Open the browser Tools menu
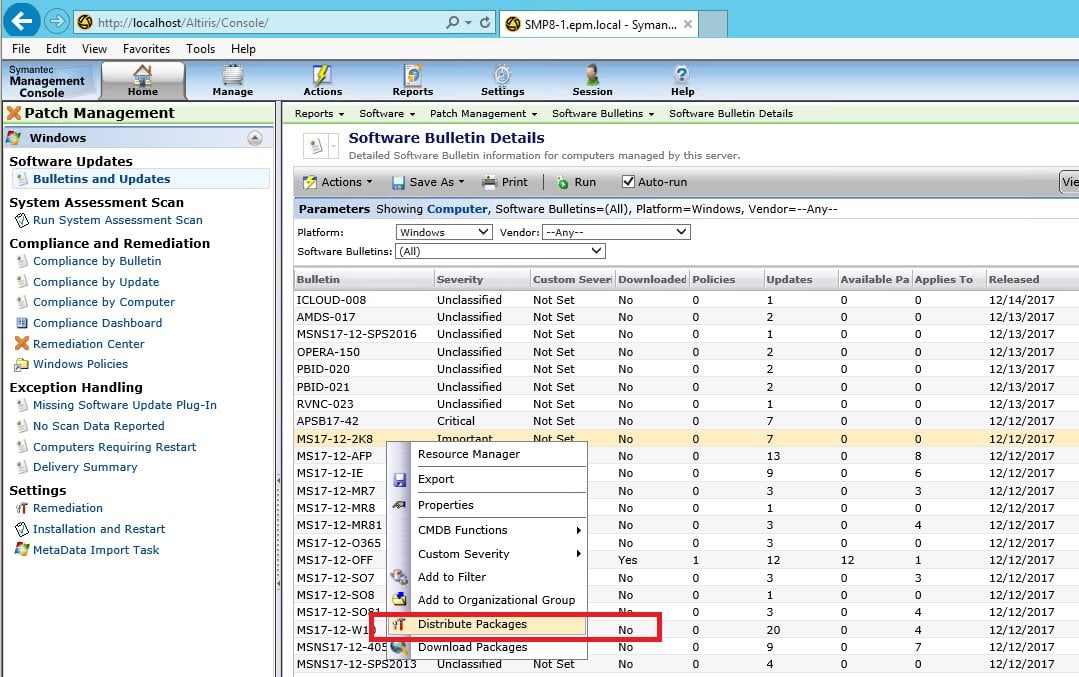 pos(200,49)
